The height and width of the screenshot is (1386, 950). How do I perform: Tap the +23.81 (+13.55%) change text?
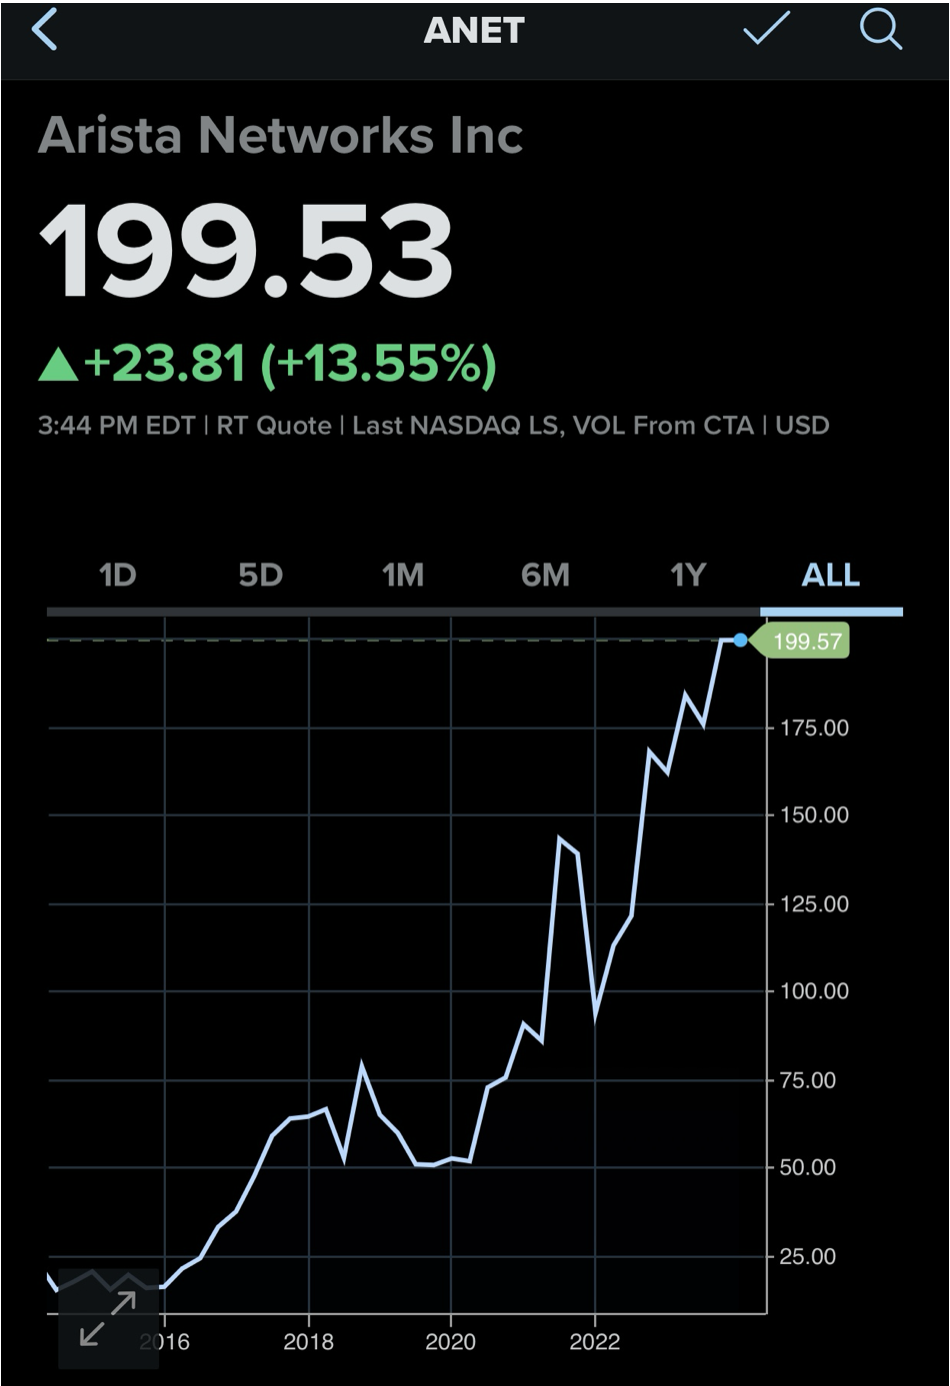click(x=290, y=364)
